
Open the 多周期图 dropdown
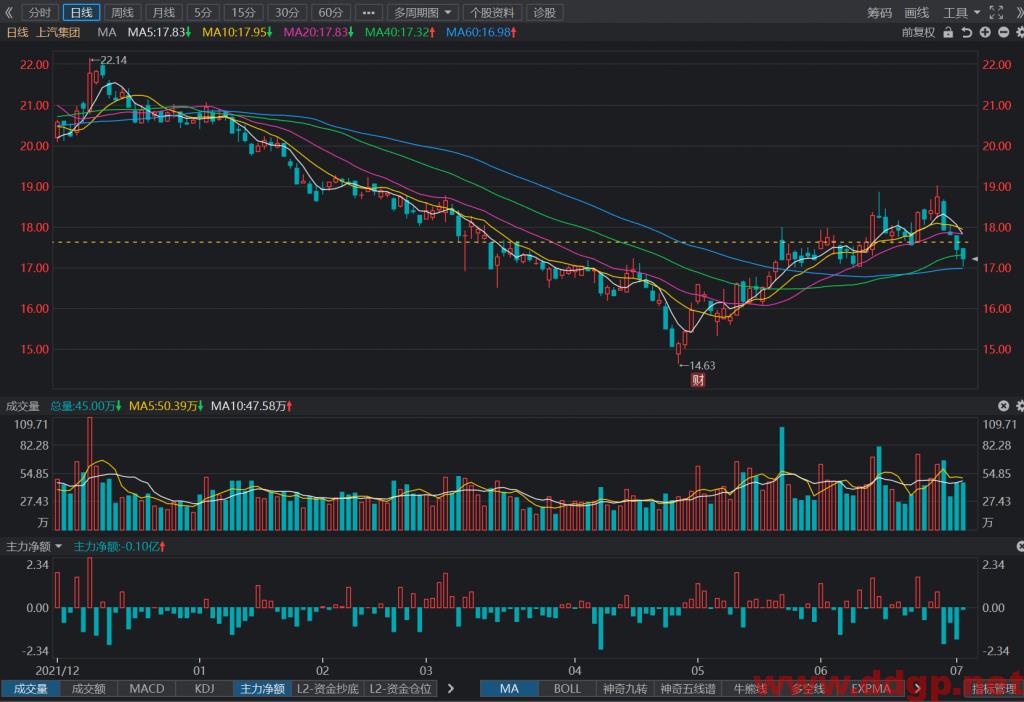point(423,13)
